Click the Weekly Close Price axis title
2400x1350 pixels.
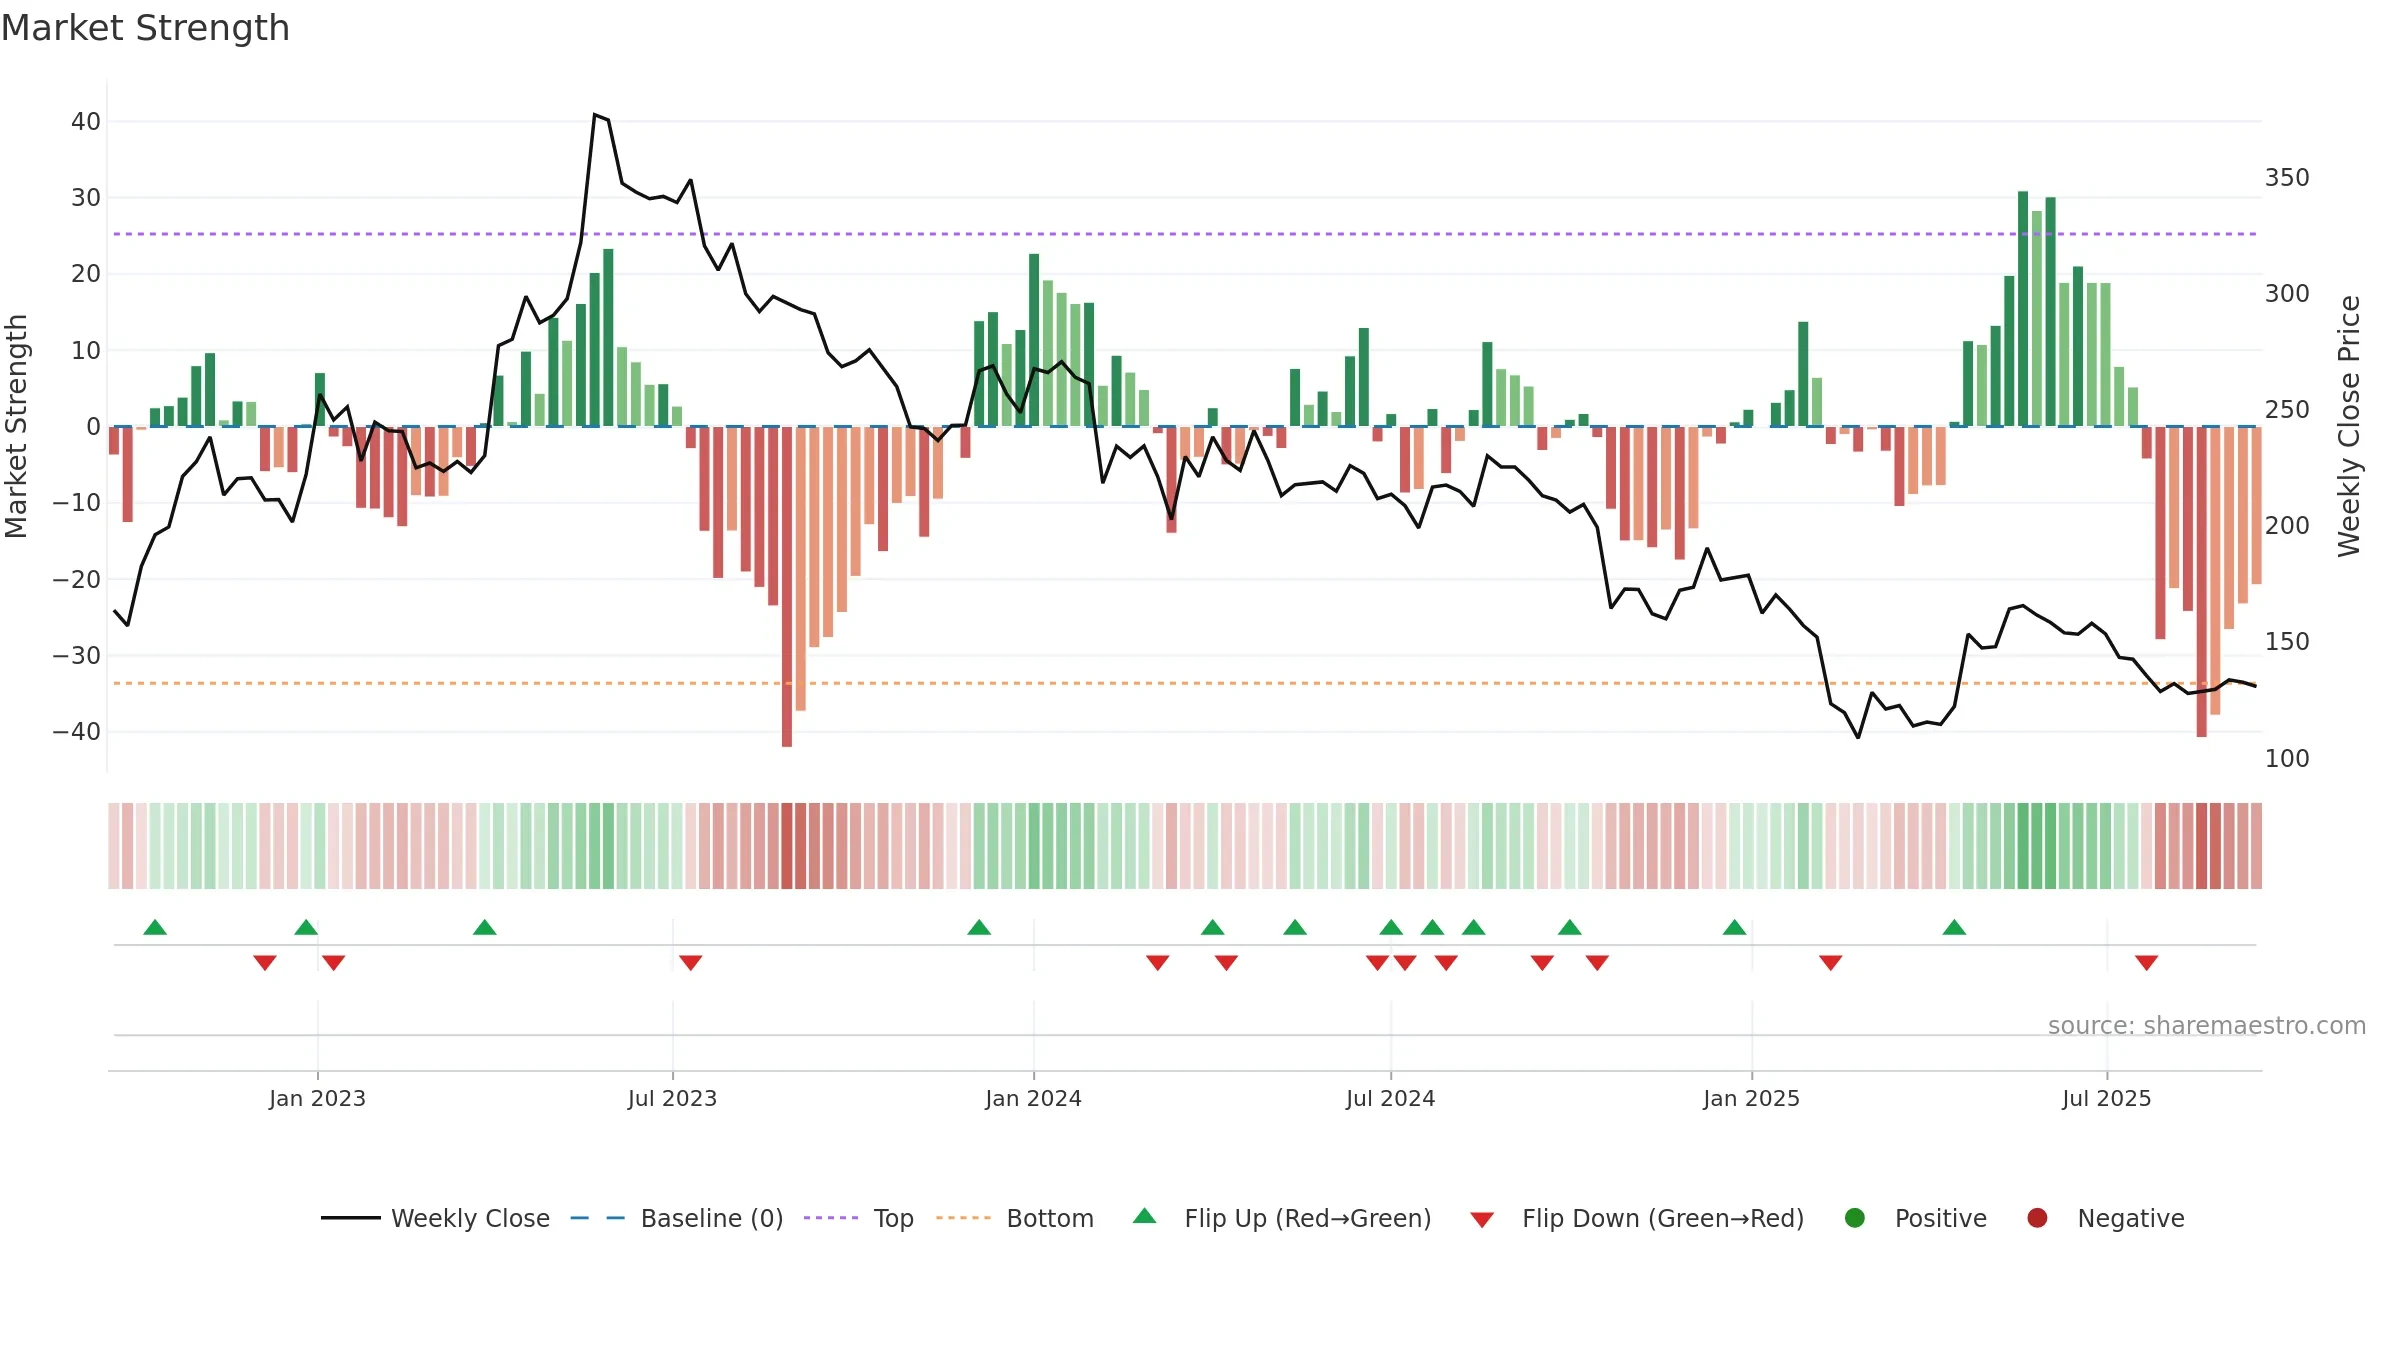coord(2349,426)
